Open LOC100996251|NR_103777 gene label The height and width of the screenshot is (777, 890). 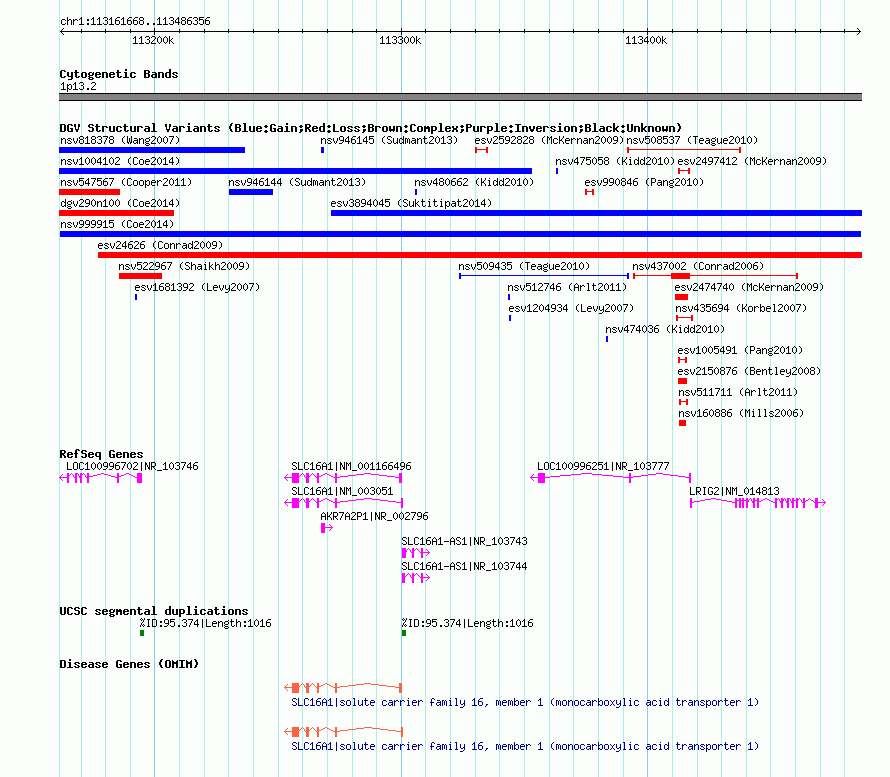[x=603, y=466]
